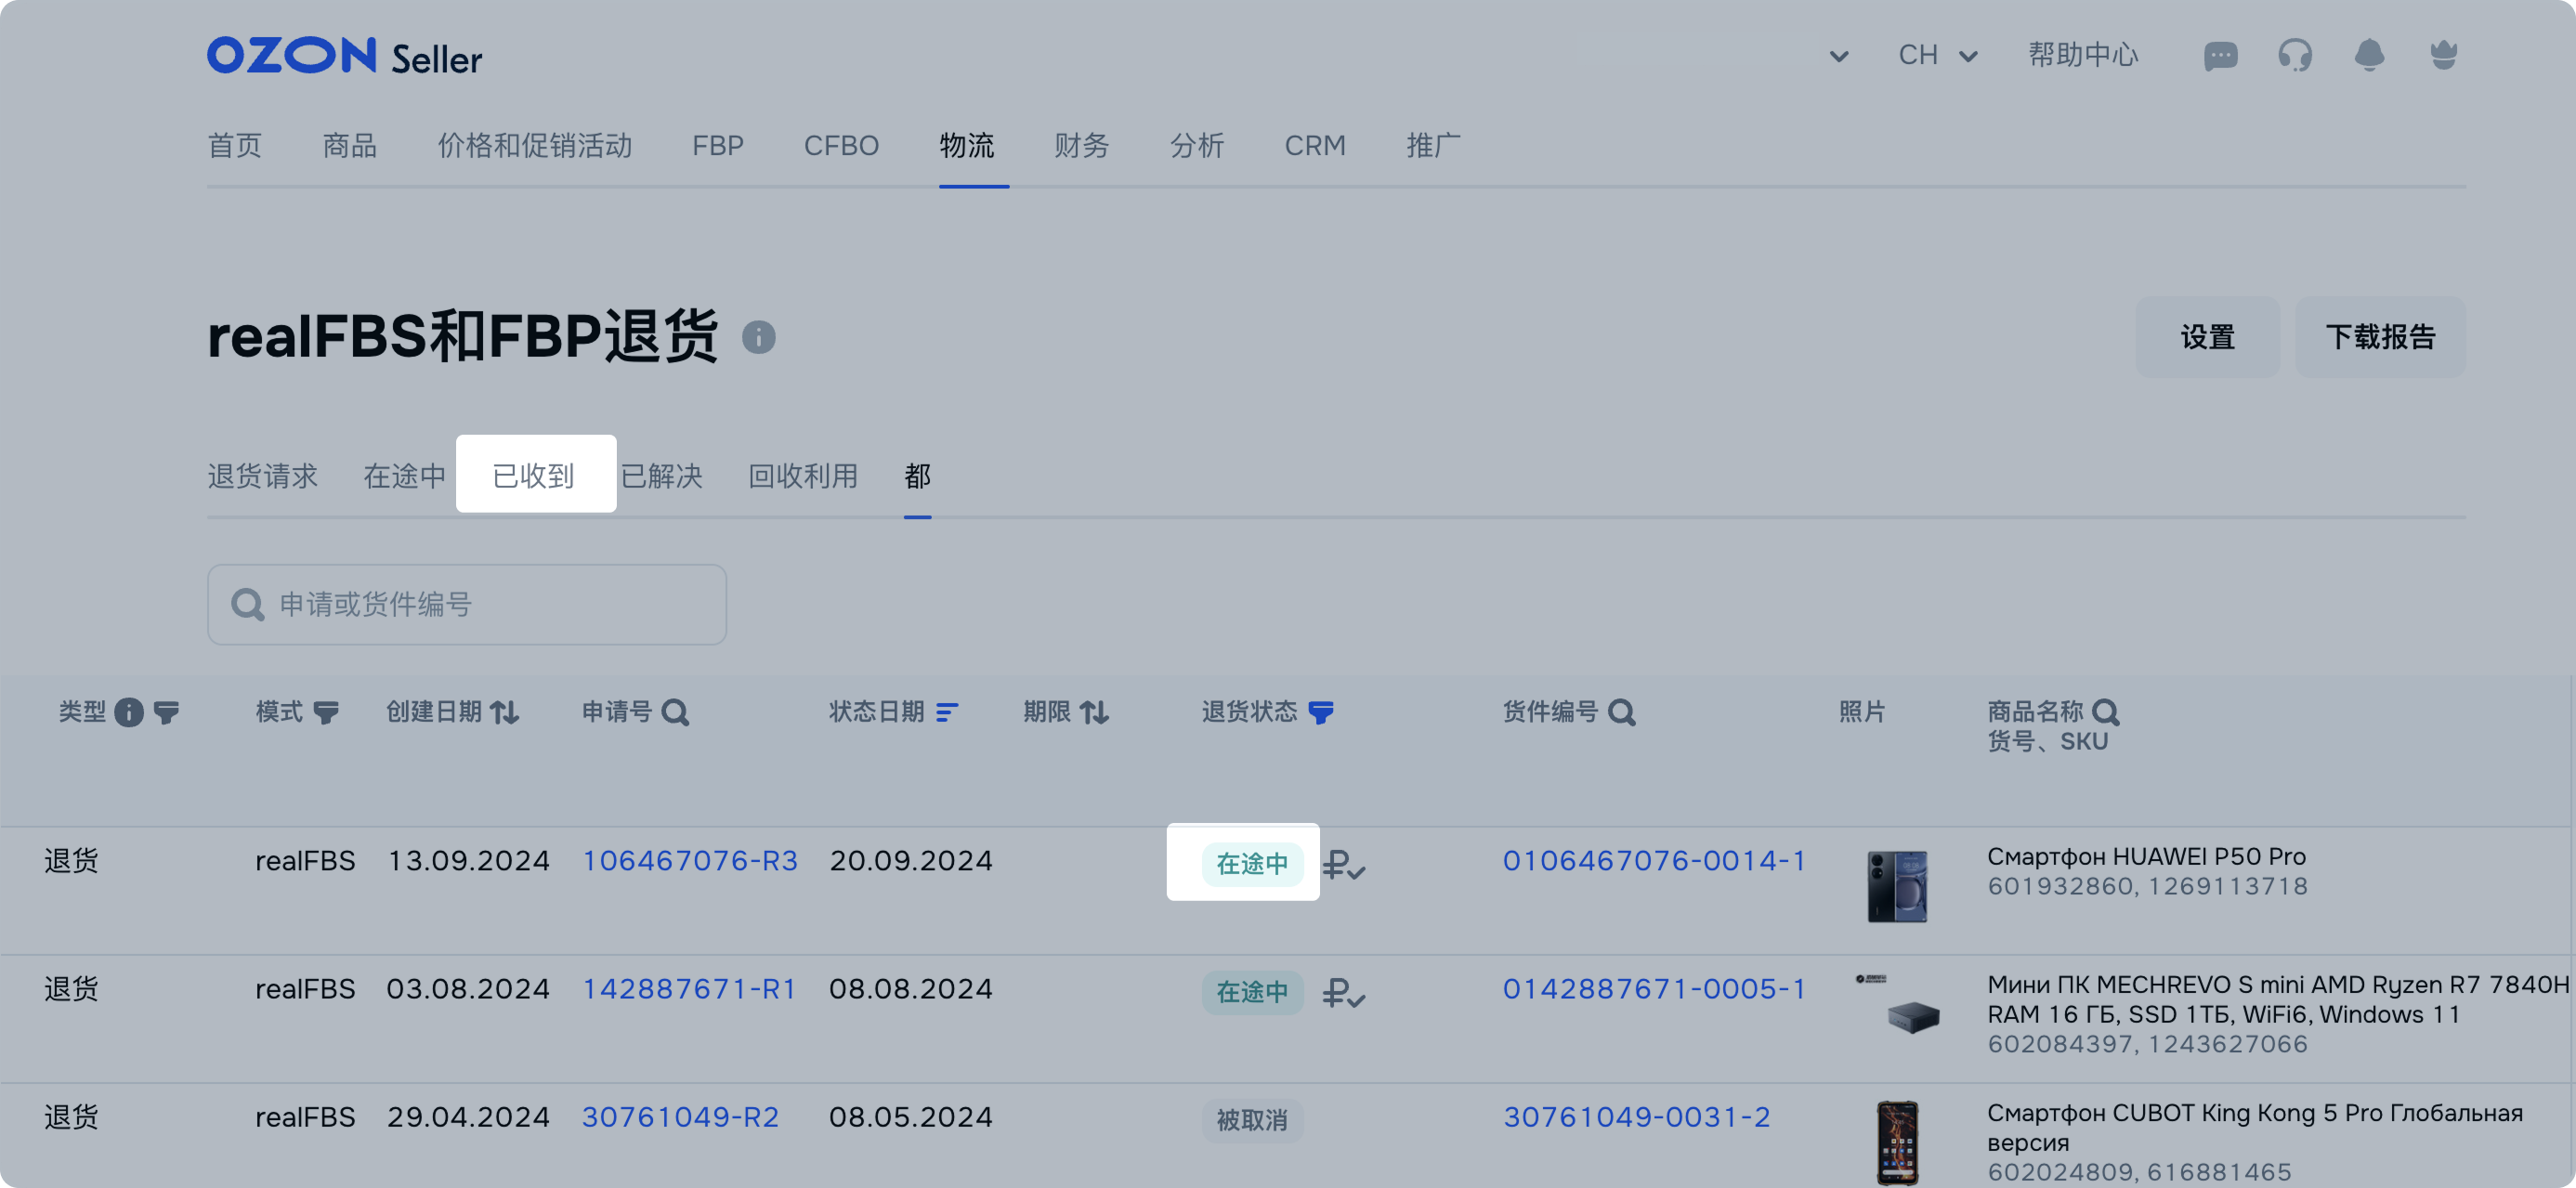Open the chat messages icon

pyautogui.click(x=2219, y=56)
